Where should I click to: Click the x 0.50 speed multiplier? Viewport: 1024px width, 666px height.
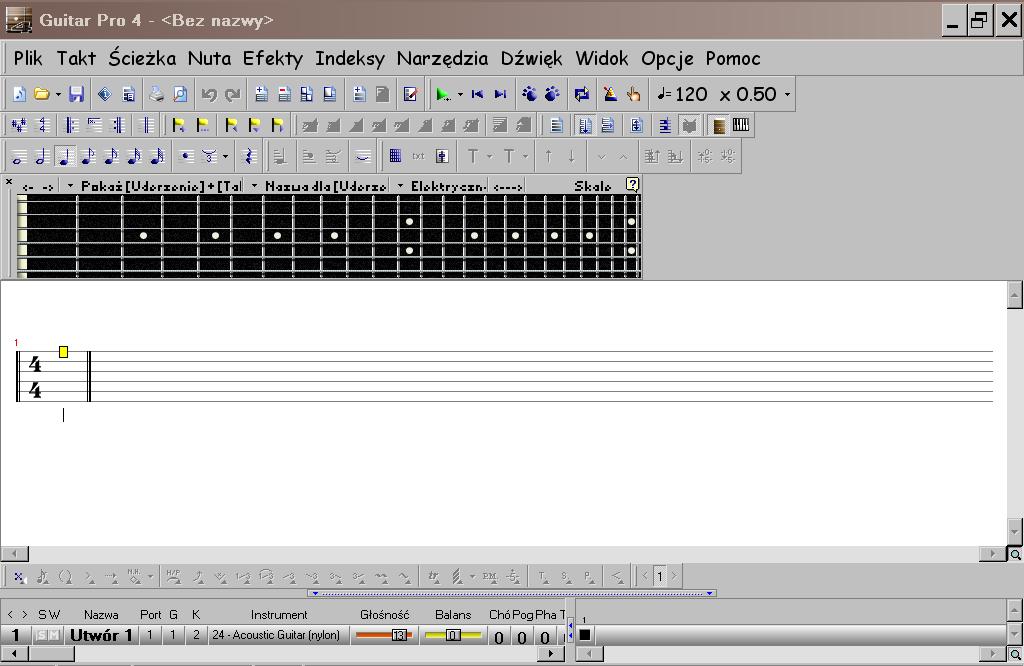tap(748, 95)
